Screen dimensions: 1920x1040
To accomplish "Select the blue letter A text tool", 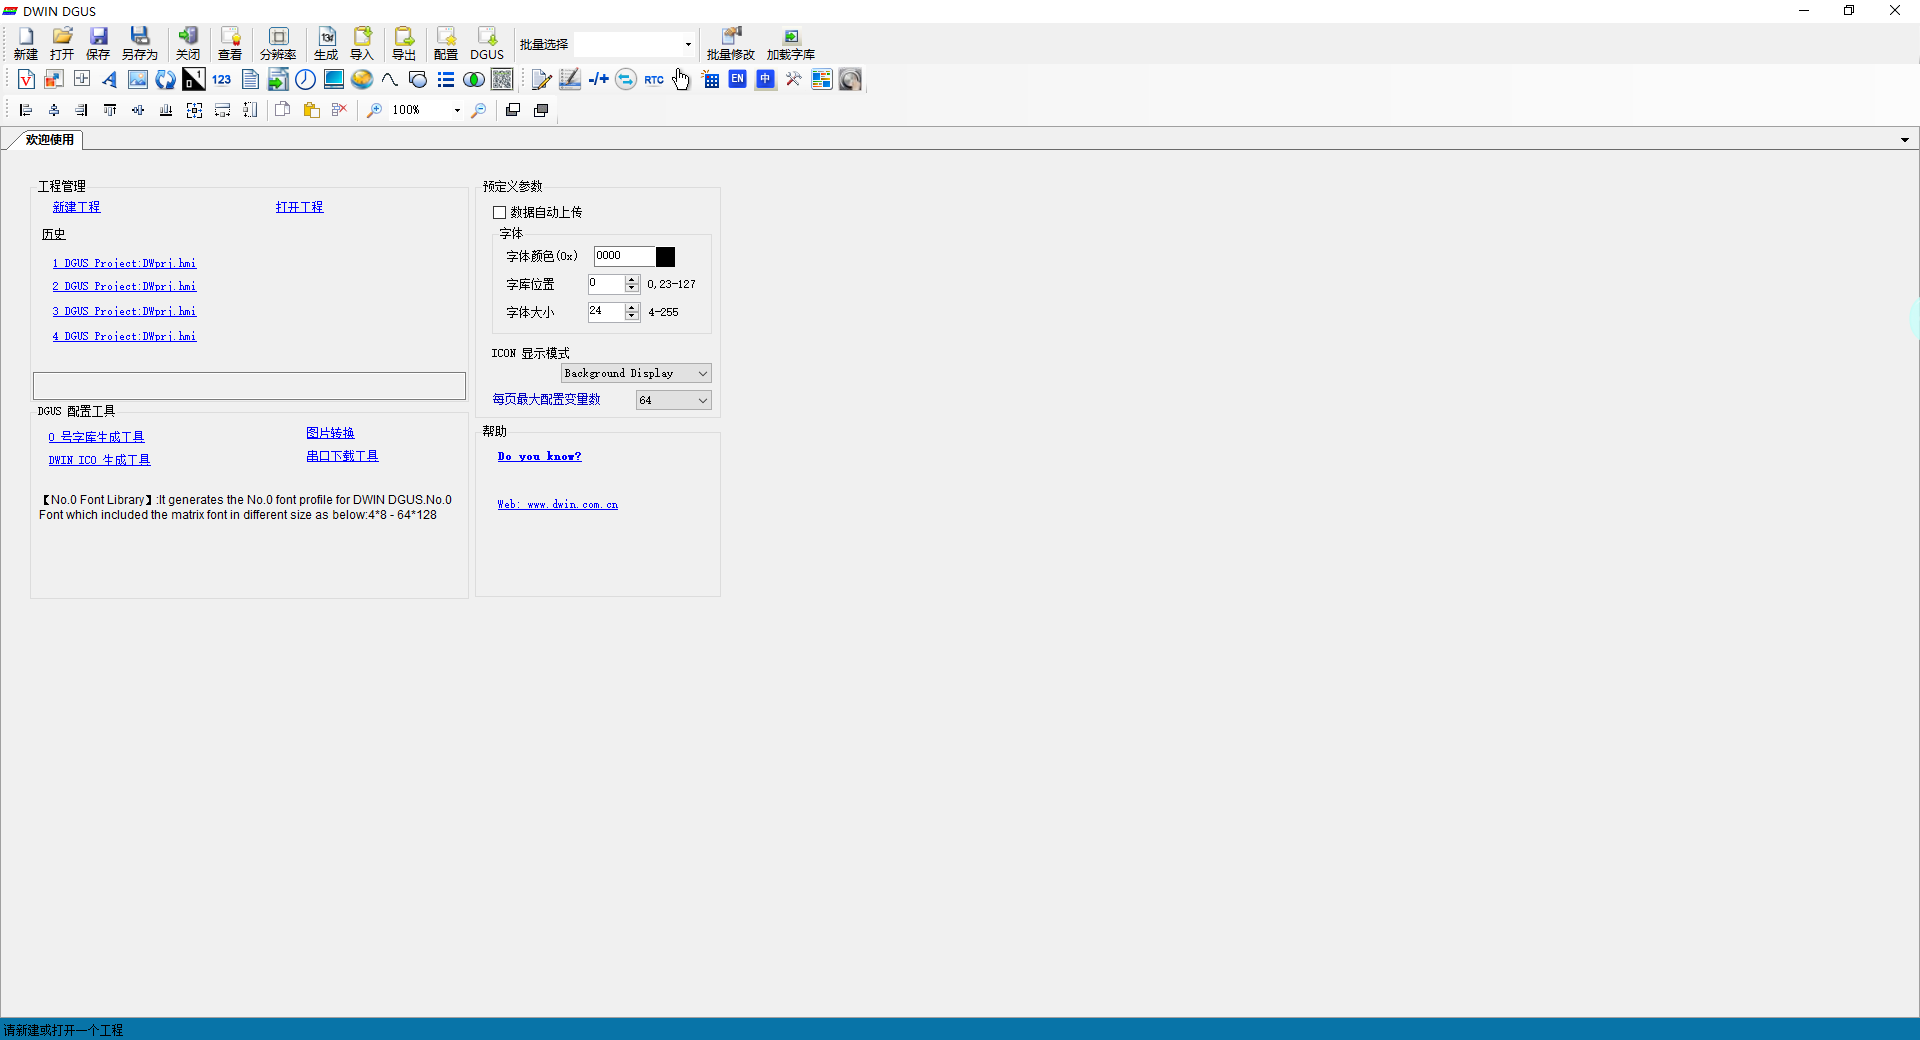I will [x=110, y=80].
